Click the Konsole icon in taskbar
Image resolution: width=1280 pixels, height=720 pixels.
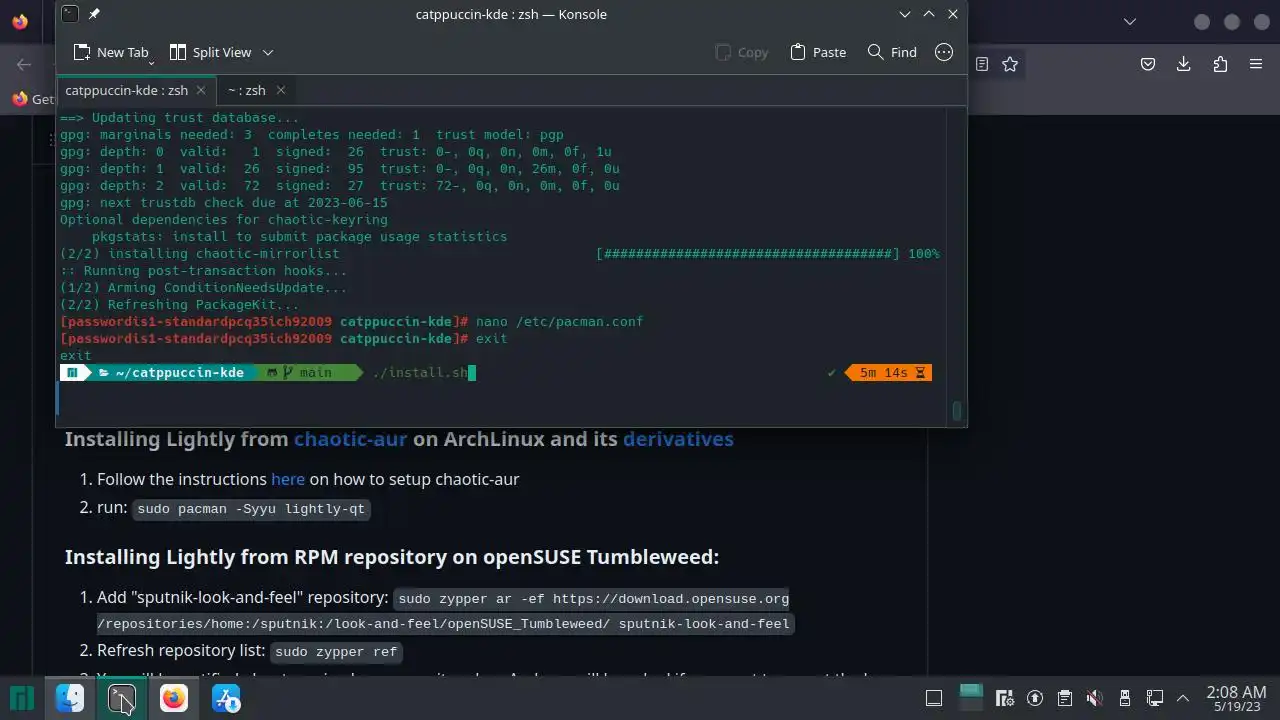[x=122, y=698]
